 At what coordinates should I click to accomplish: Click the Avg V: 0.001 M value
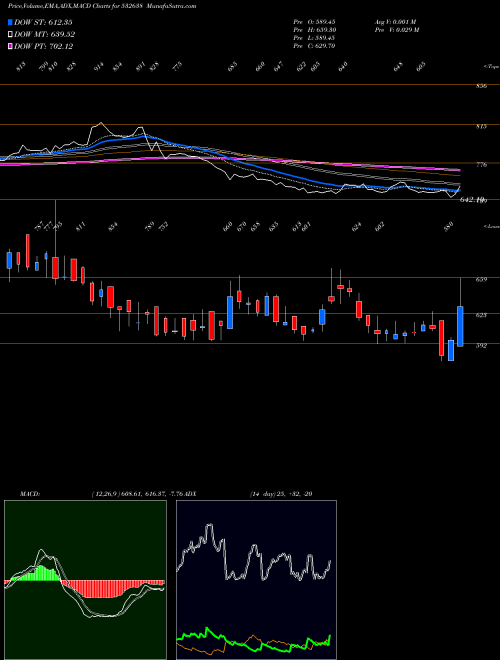[395, 21]
